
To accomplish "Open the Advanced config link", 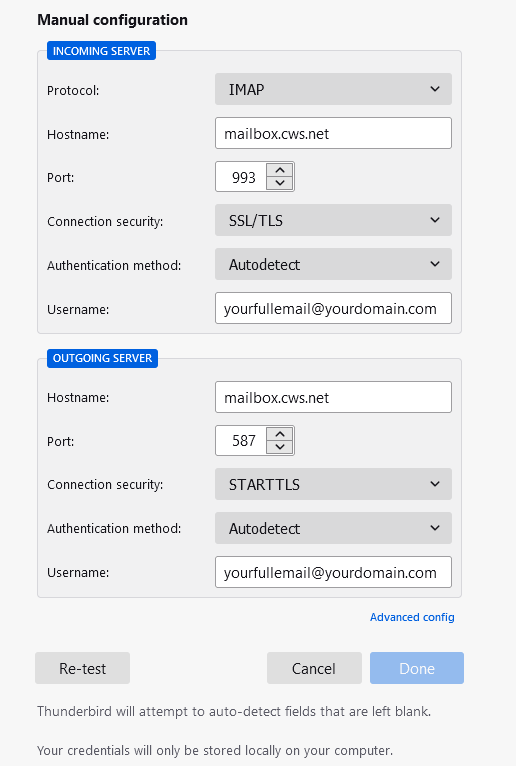I will point(412,617).
